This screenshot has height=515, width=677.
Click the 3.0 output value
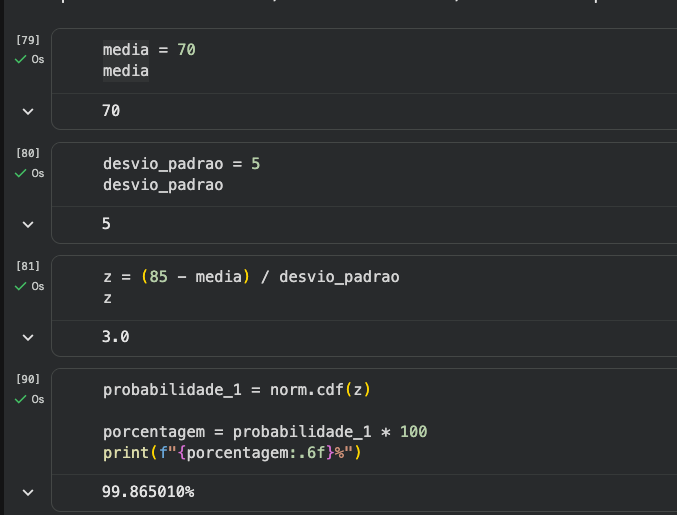coord(115,337)
